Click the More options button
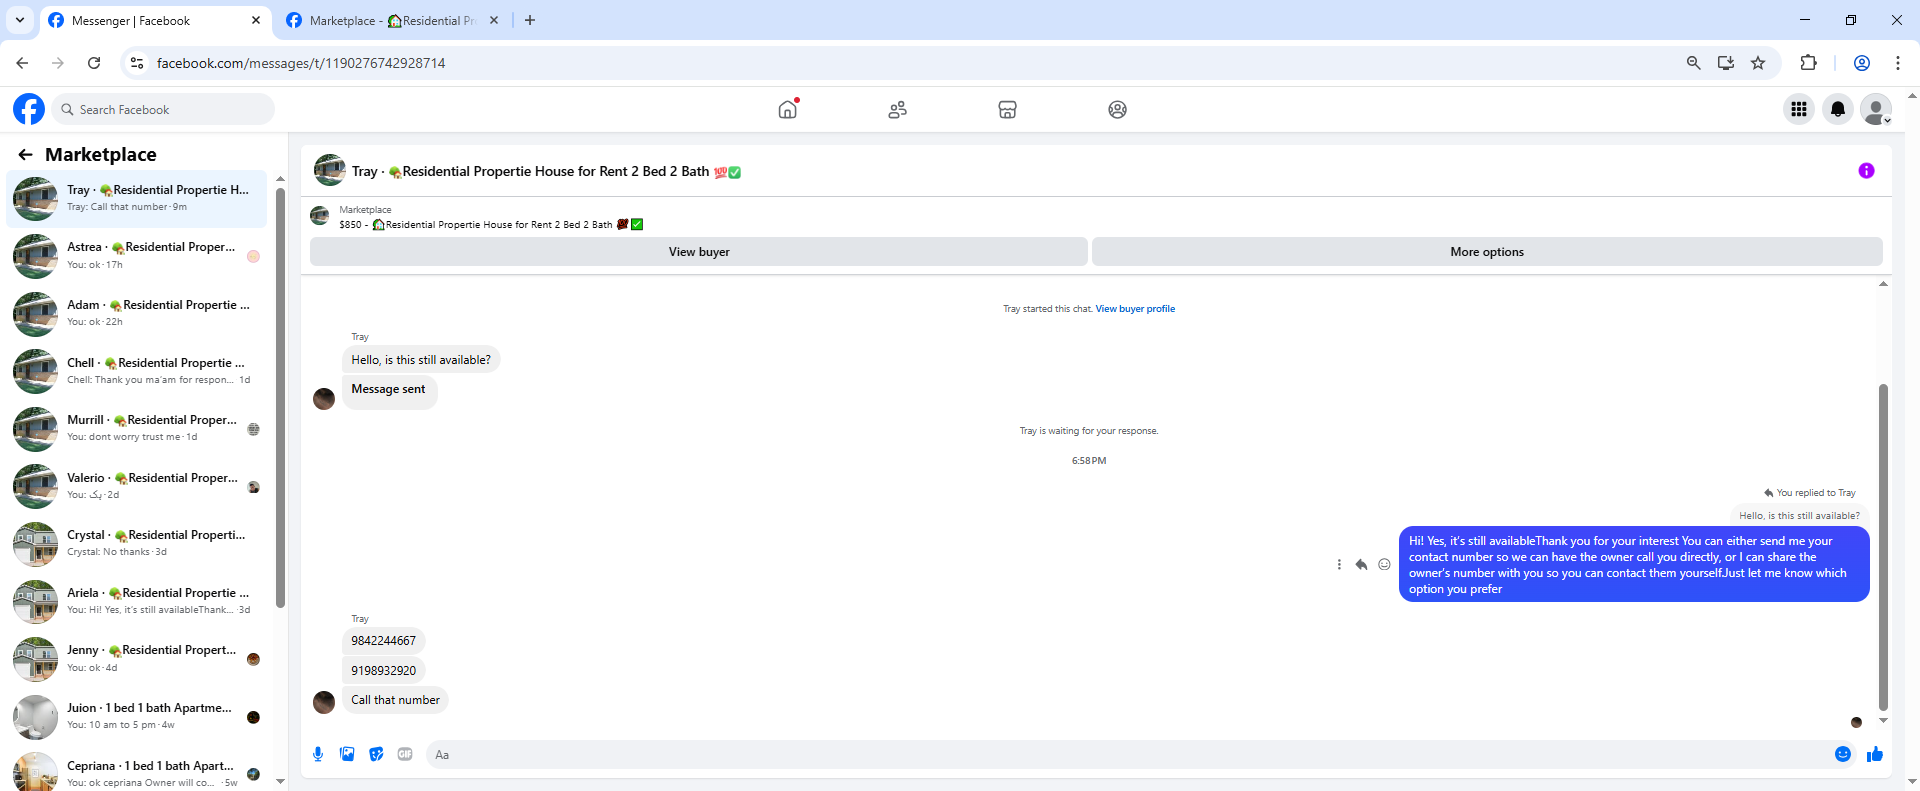The image size is (1920, 791). click(1487, 252)
